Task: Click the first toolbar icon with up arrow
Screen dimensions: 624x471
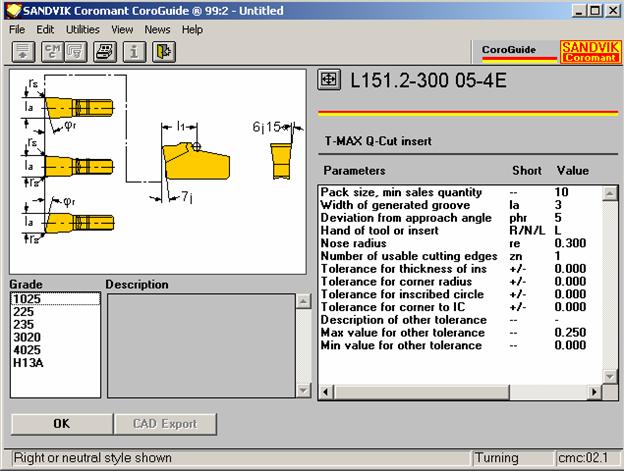Action: (x=23, y=52)
